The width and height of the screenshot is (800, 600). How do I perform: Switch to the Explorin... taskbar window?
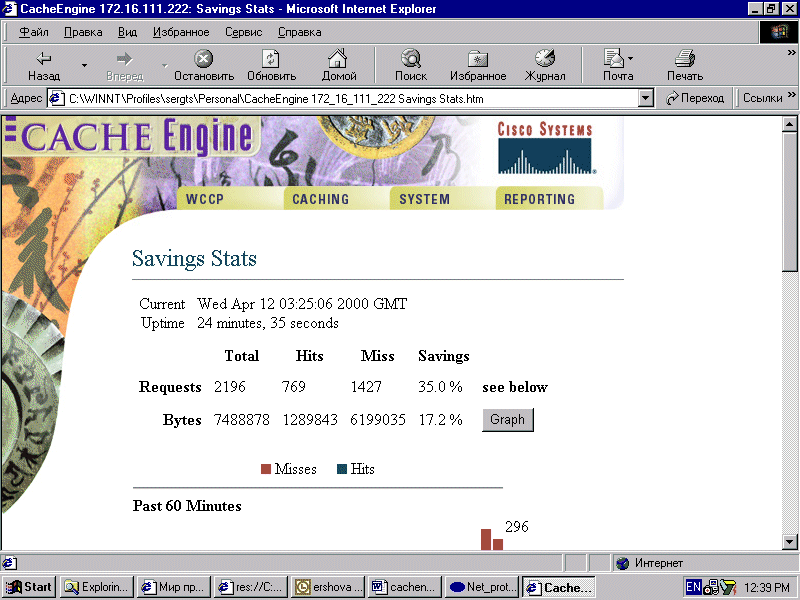tap(97, 587)
